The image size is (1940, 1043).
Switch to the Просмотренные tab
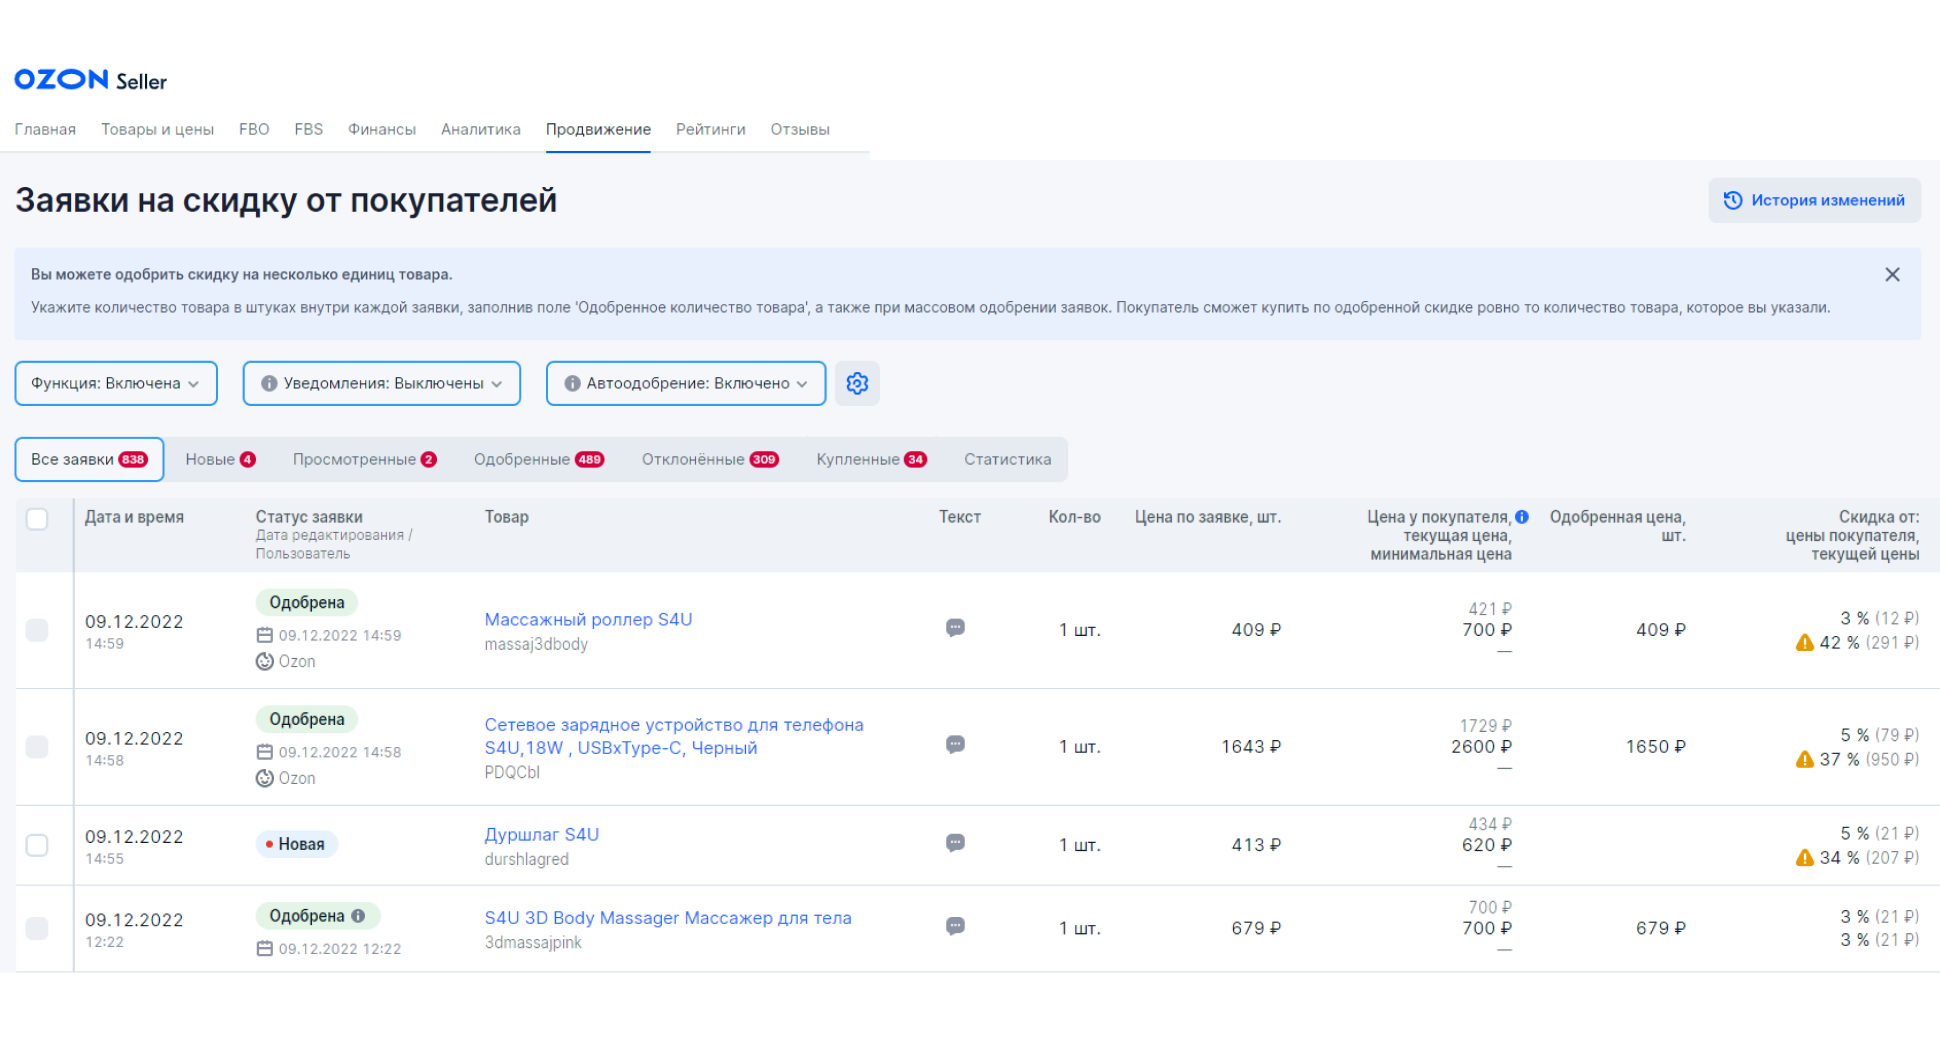(x=365, y=459)
